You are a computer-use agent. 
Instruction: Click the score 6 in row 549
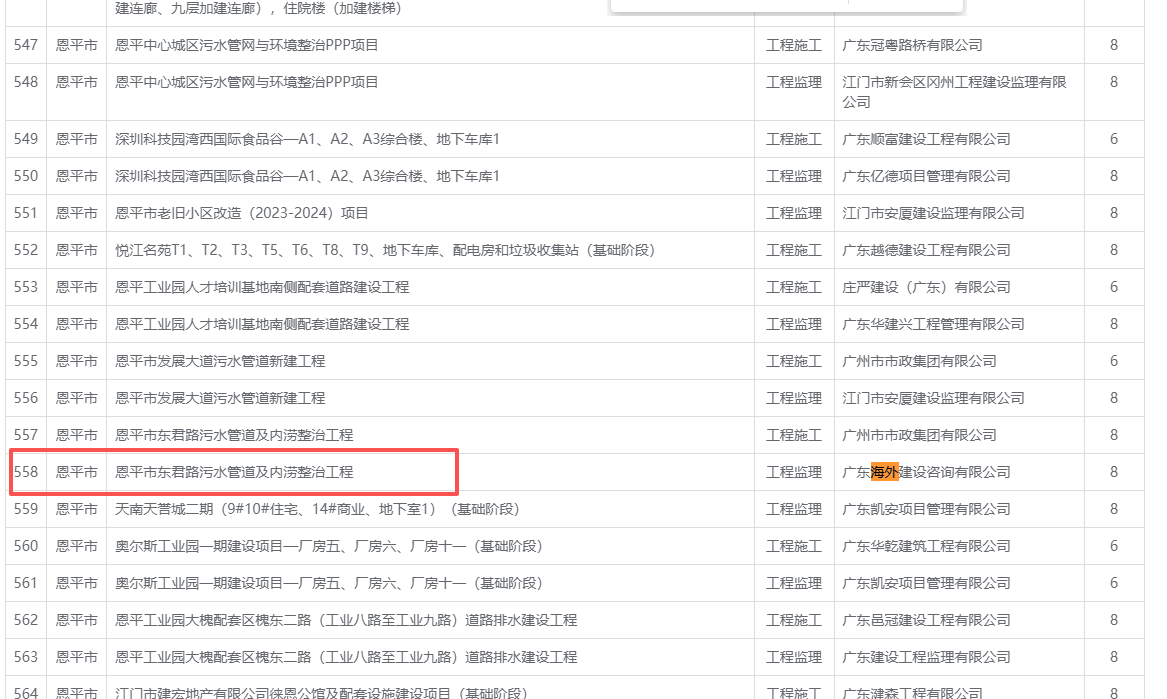tap(1113, 139)
